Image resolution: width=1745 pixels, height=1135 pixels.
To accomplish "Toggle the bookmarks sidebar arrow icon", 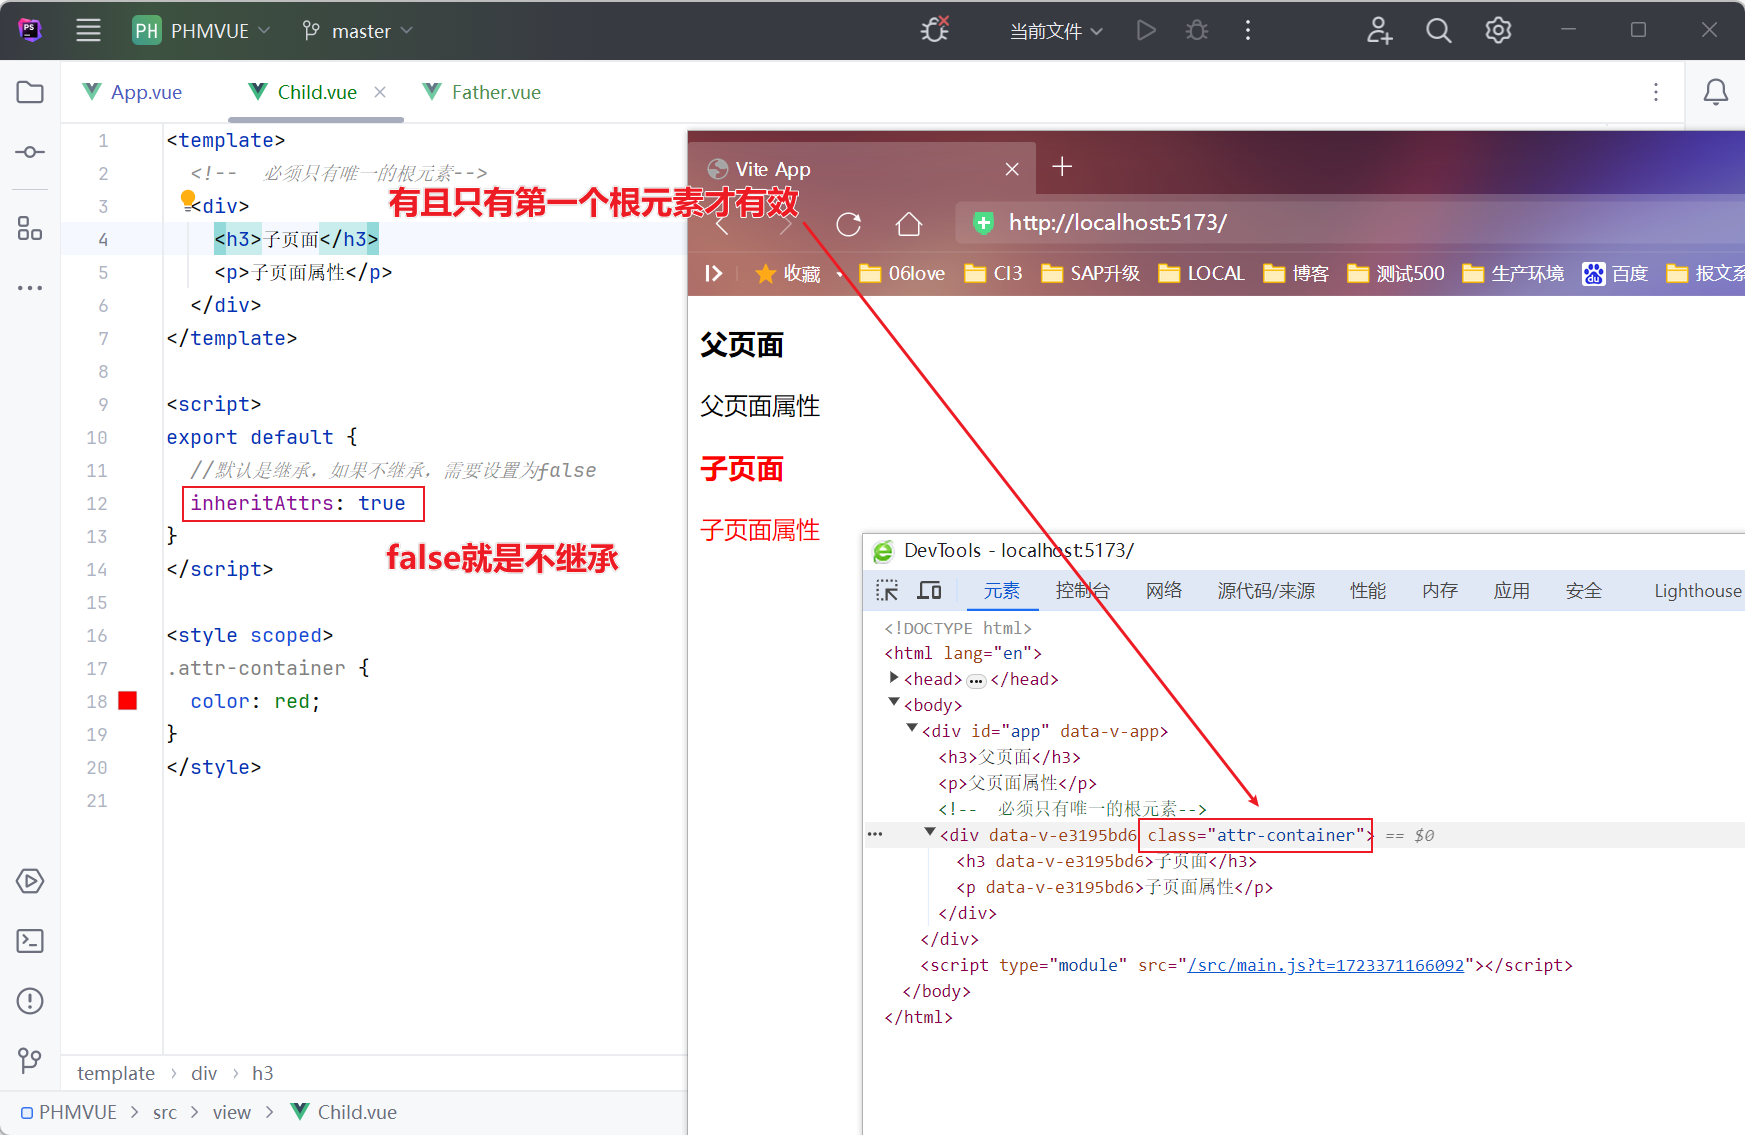I will coord(713,273).
